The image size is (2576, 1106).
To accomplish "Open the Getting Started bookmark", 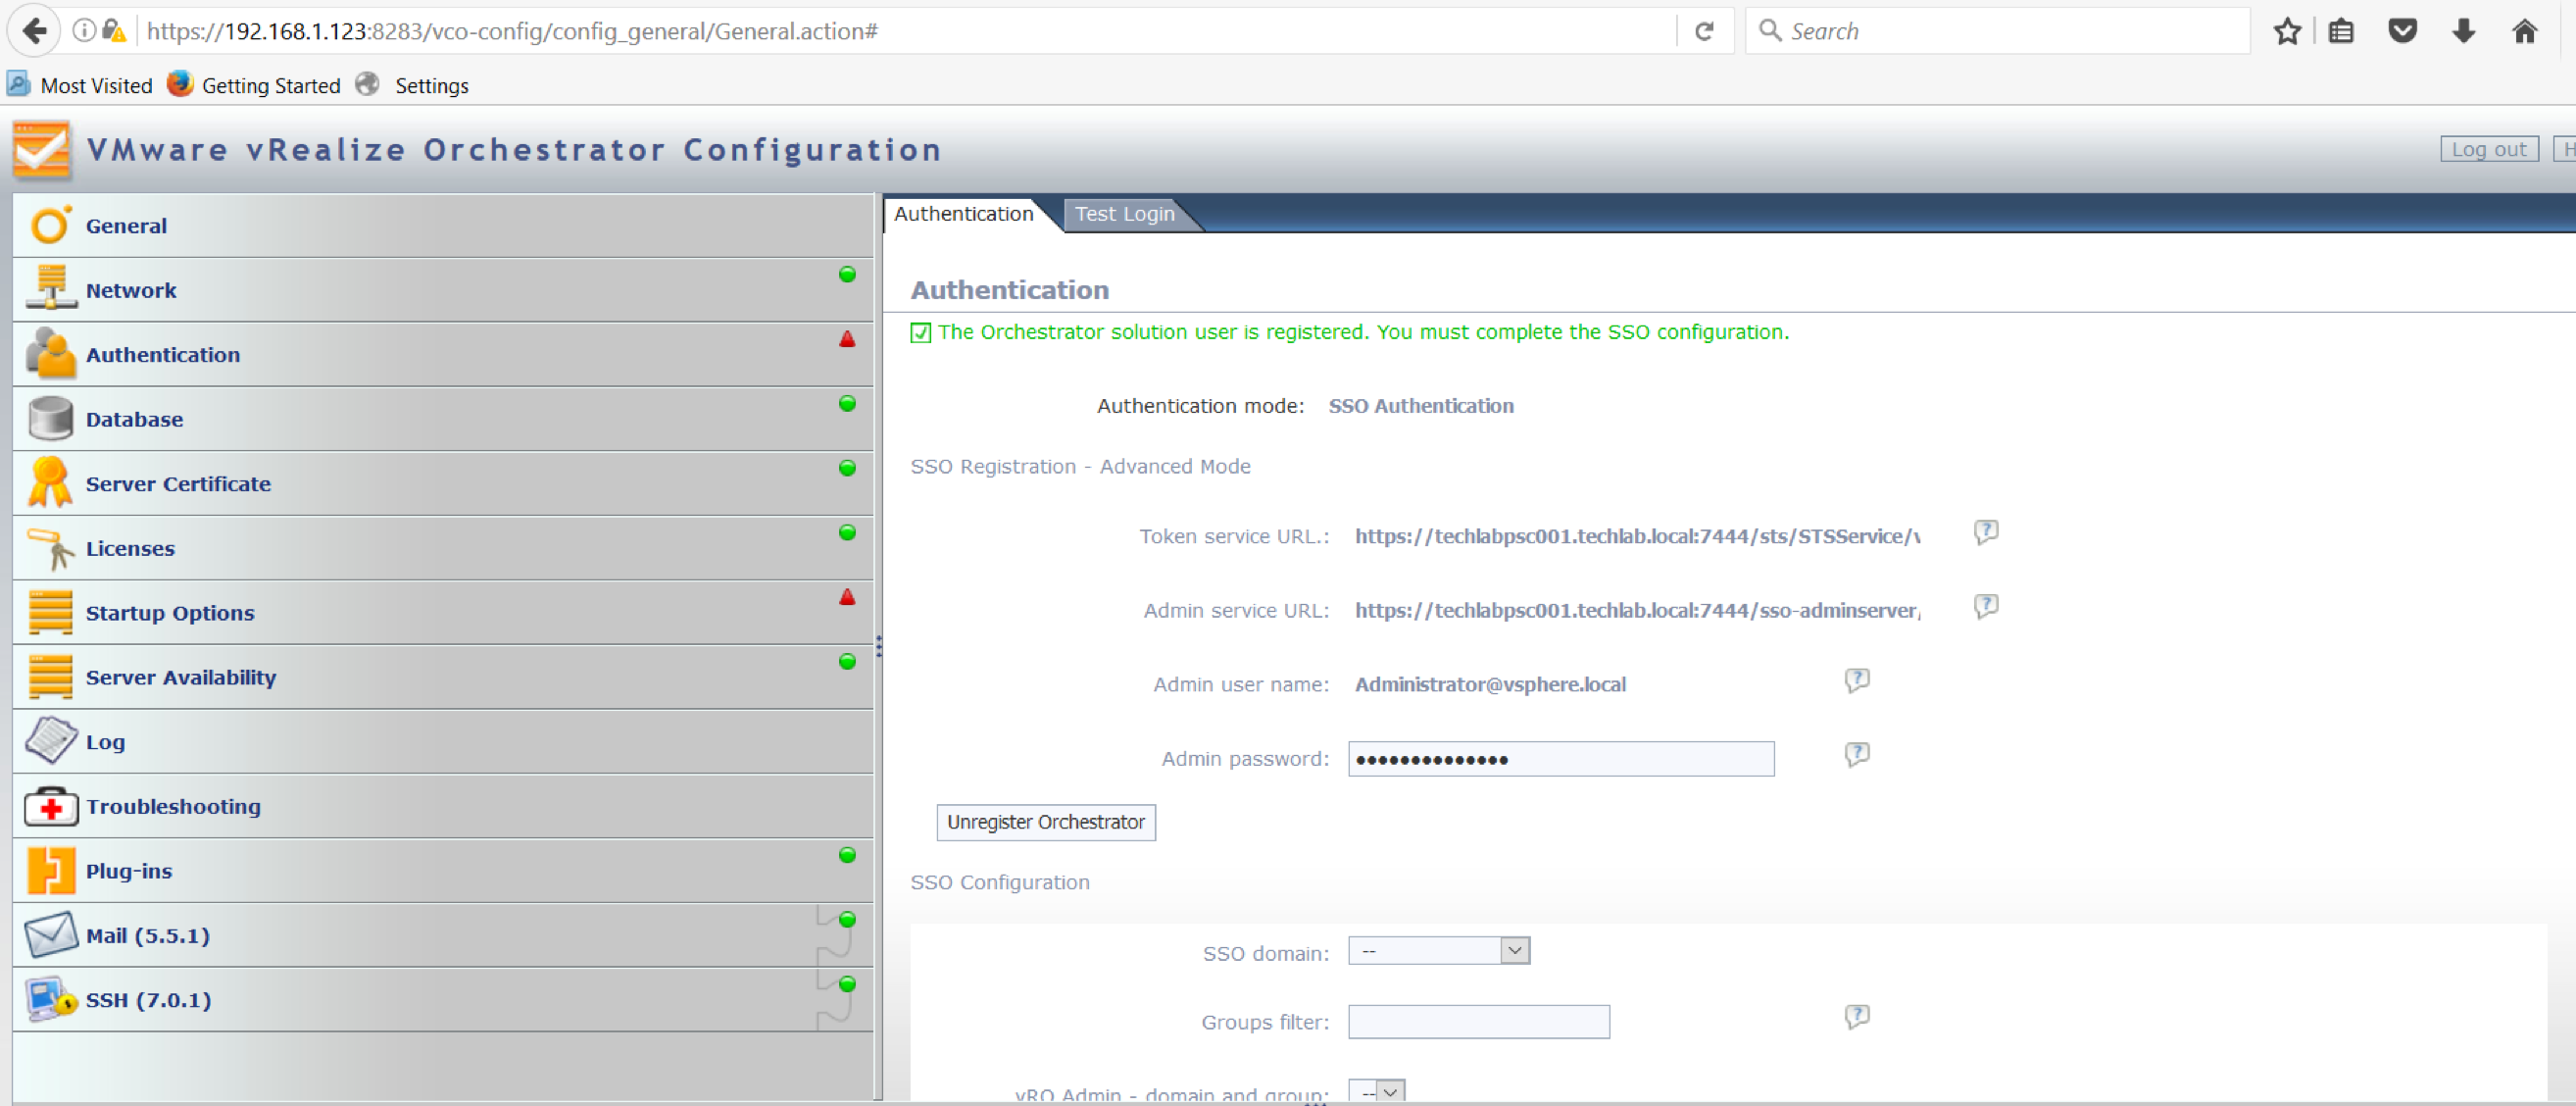I will point(254,85).
